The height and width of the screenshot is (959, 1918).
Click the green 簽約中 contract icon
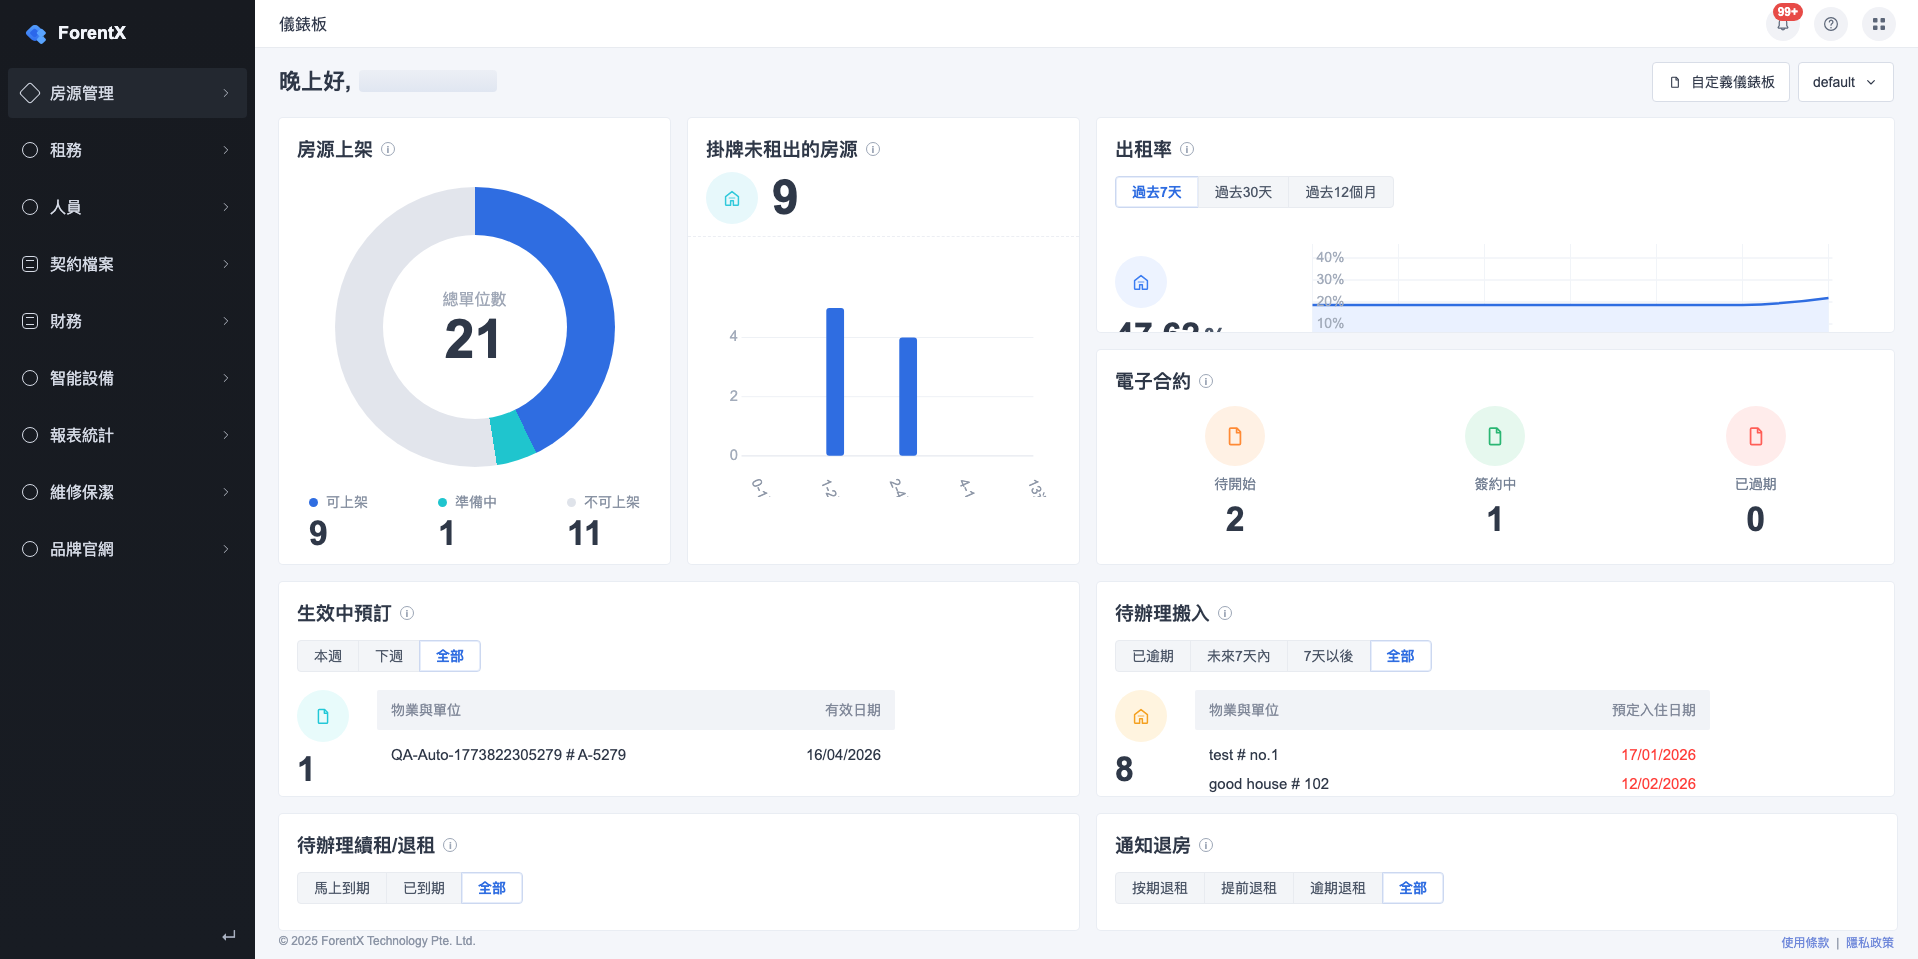[x=1495, y=436]
